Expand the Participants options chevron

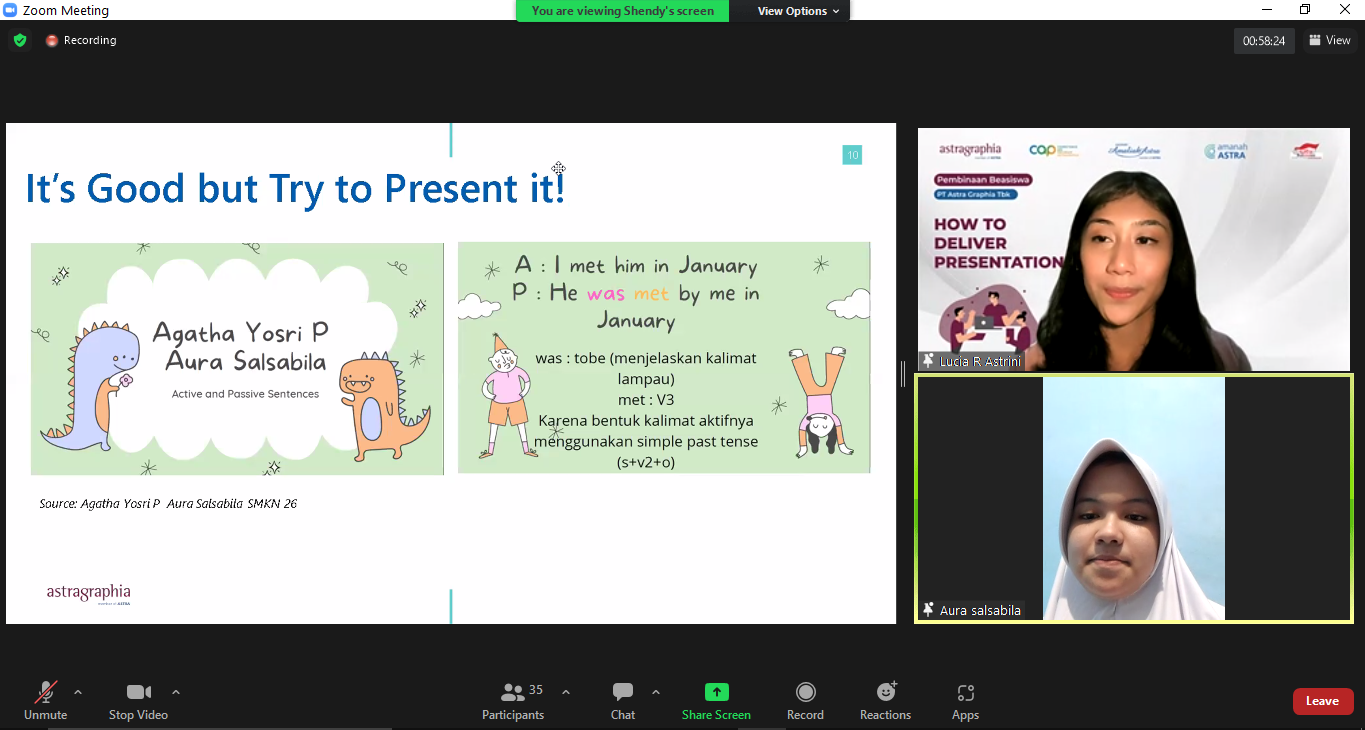566,692
